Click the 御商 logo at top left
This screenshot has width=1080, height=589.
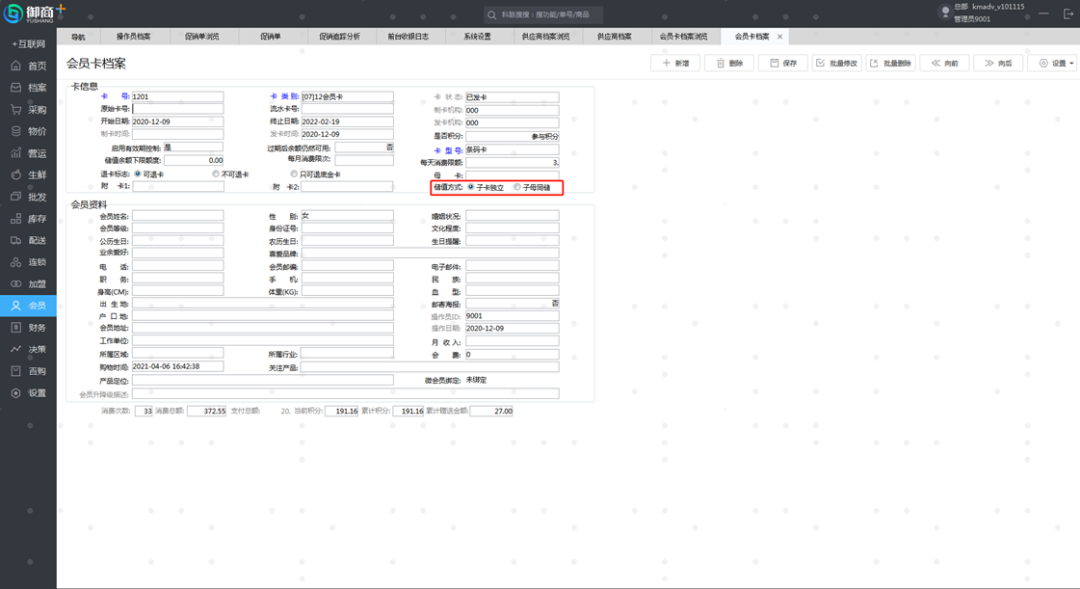pyautogui.click(x=34, y=12)
